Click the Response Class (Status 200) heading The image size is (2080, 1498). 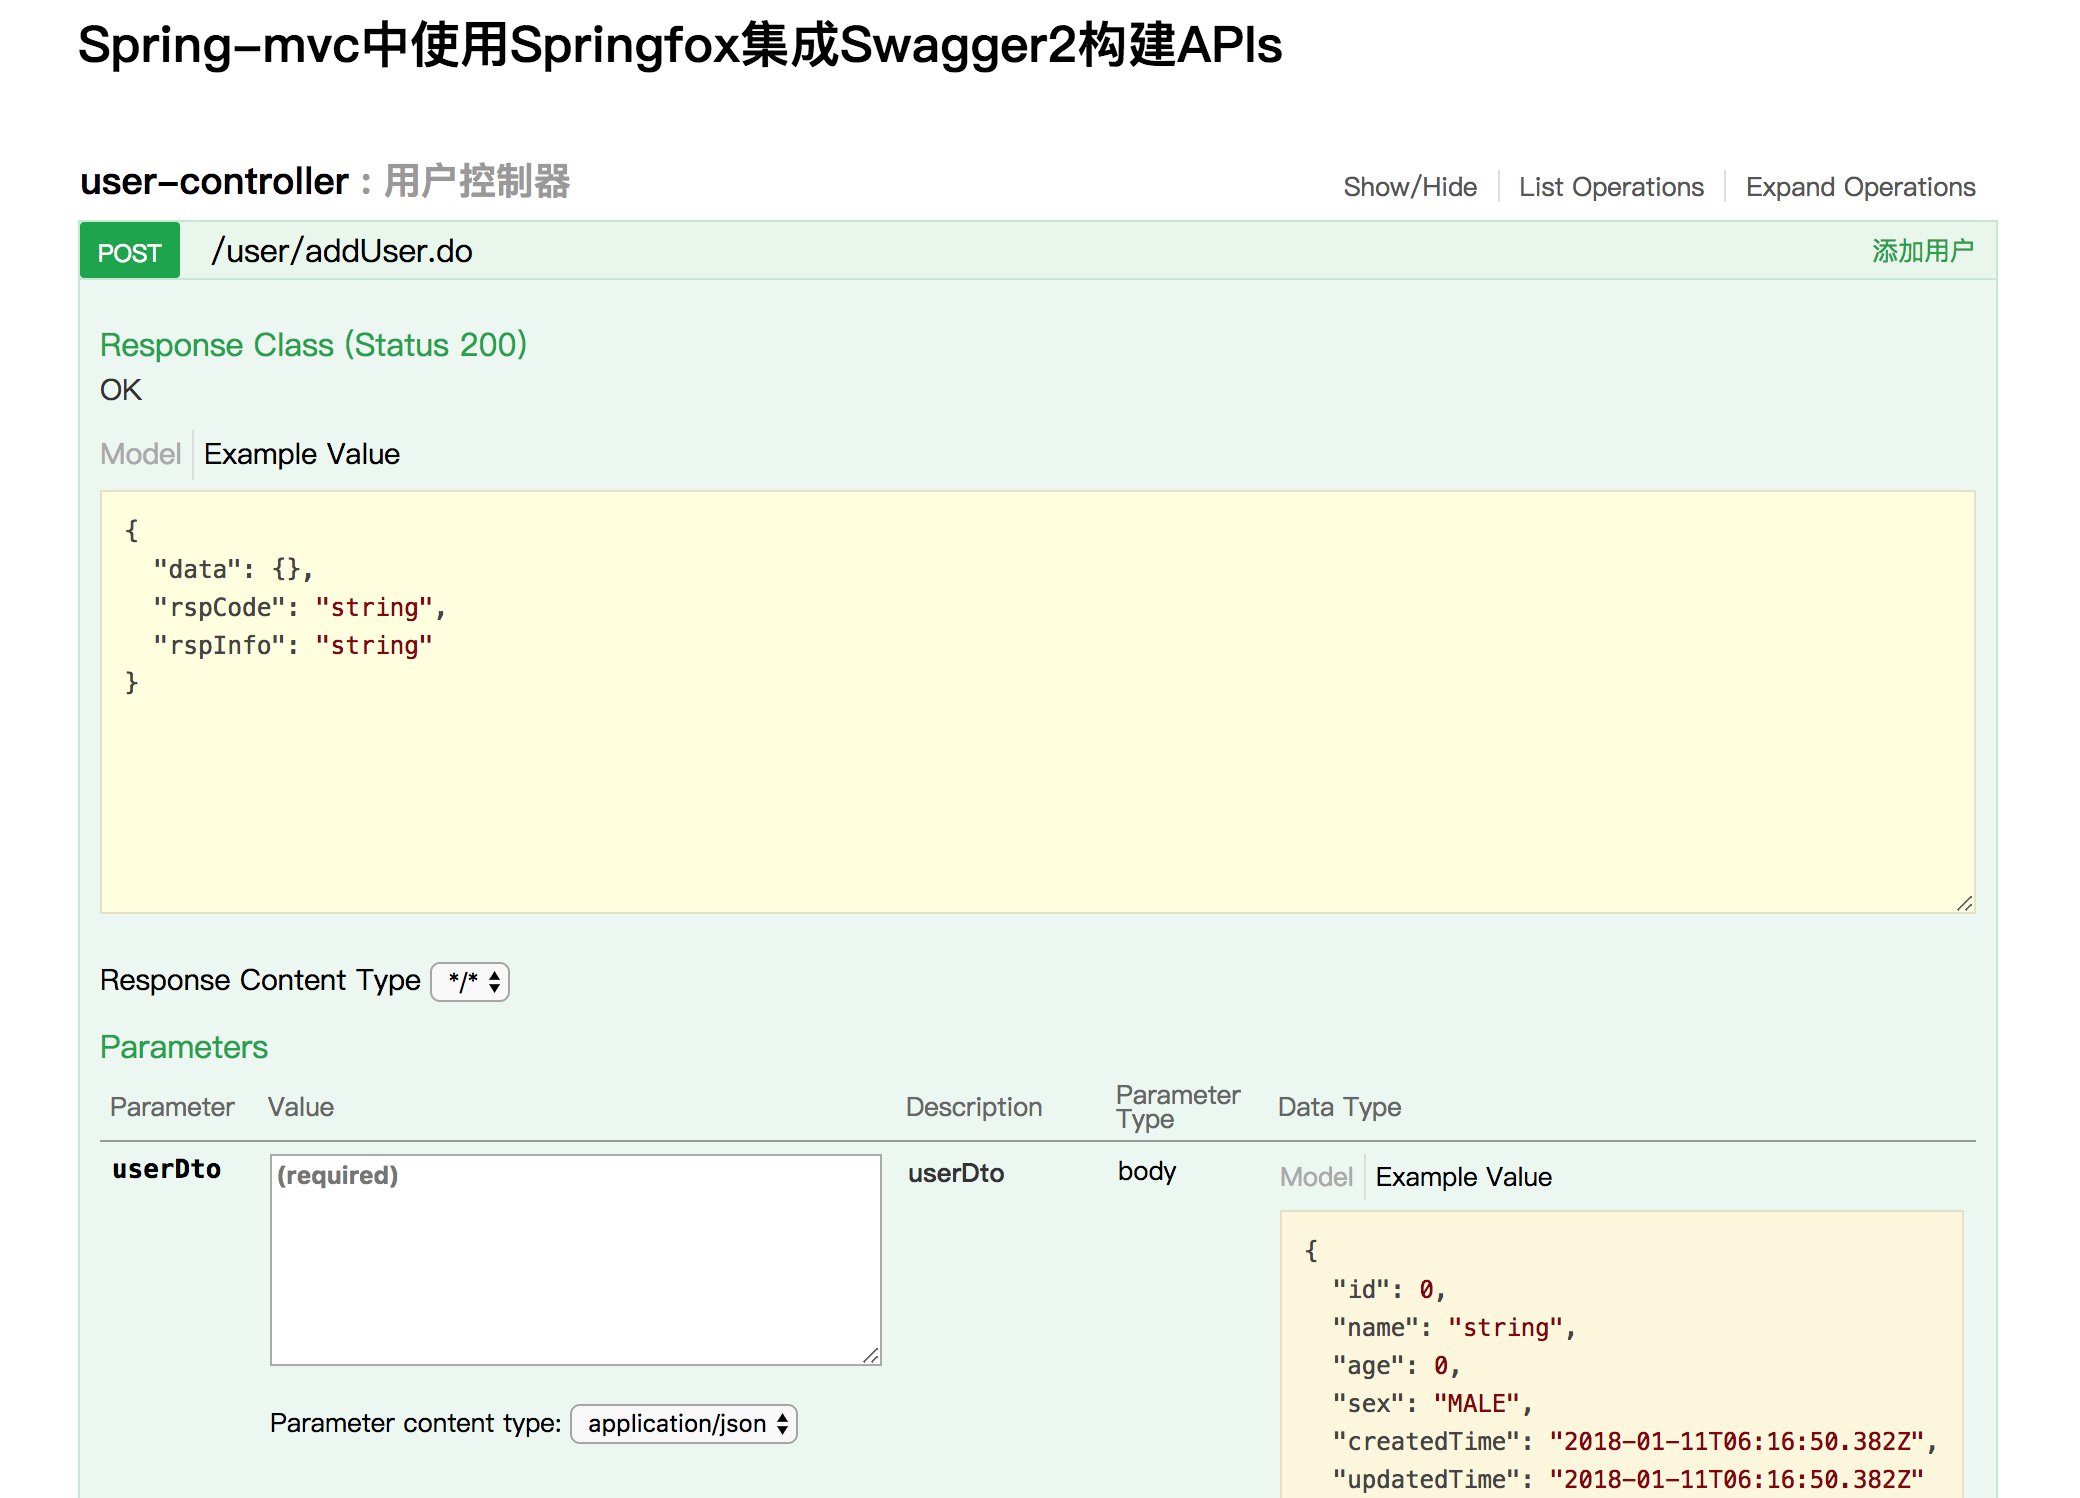(x=313, y=345)
